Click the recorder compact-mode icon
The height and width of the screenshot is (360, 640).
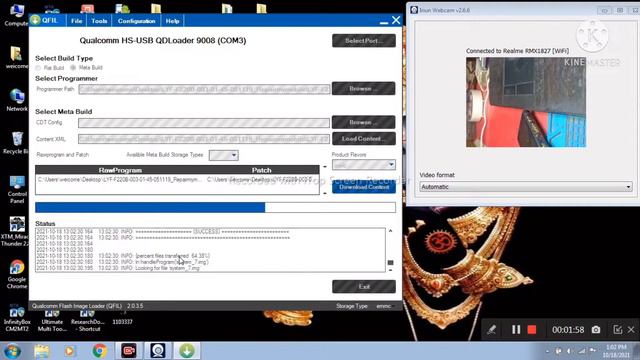click(x=618, y=329)
